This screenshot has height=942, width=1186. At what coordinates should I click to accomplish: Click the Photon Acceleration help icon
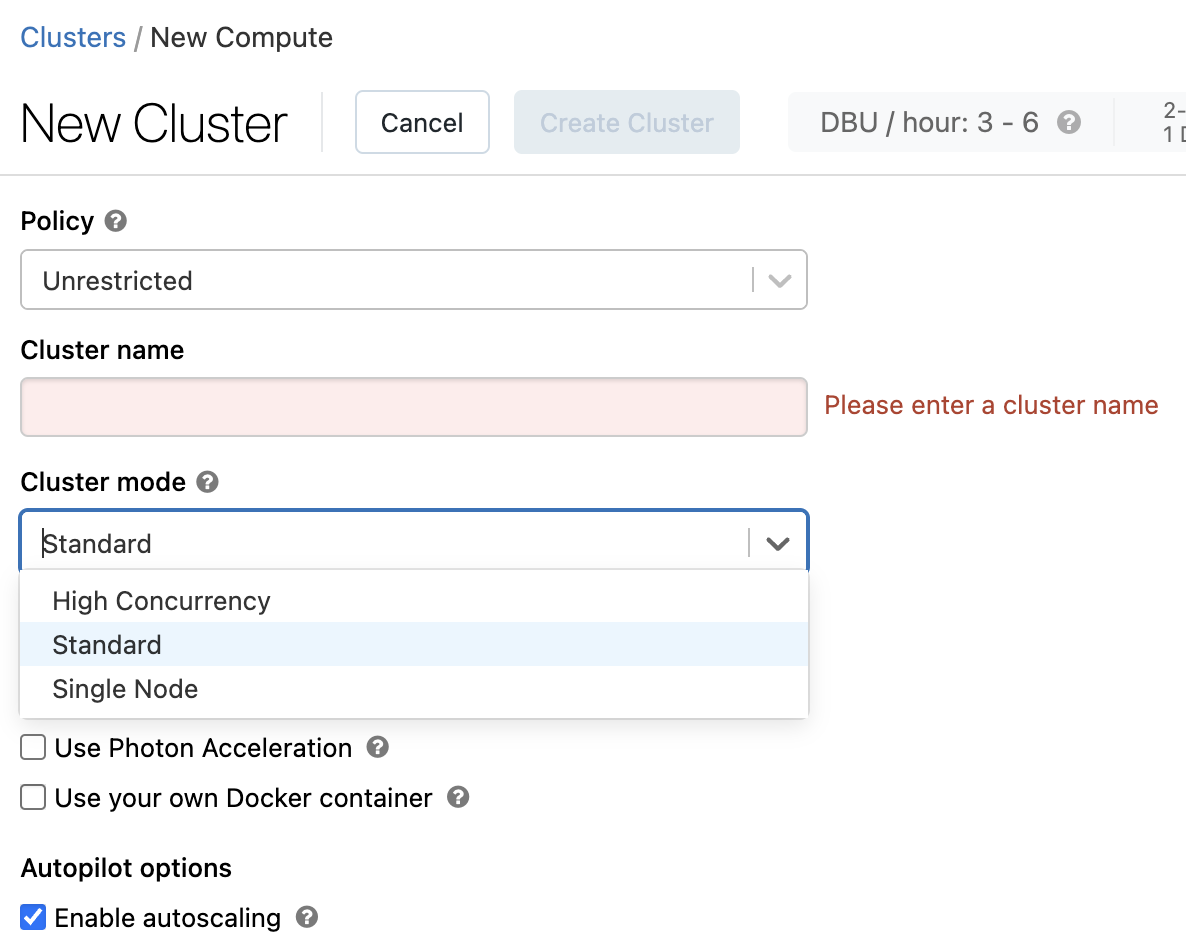tap(377, 747)
